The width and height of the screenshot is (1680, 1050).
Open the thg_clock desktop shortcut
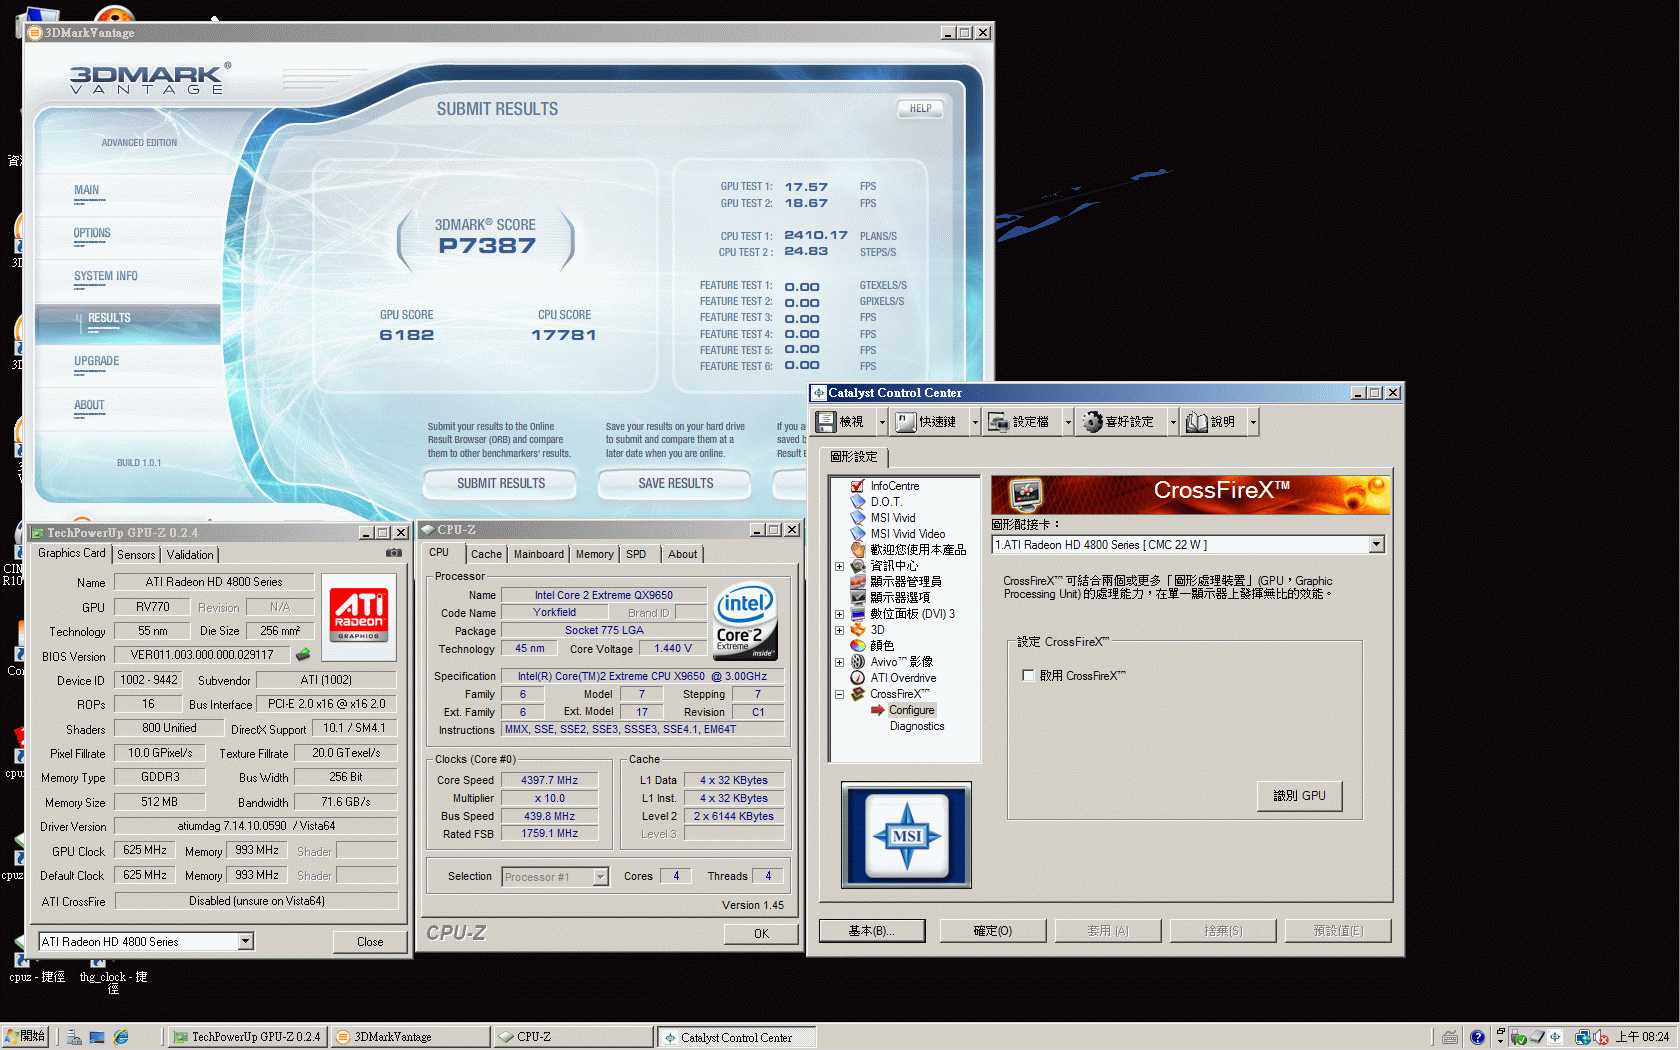(113, 975)
